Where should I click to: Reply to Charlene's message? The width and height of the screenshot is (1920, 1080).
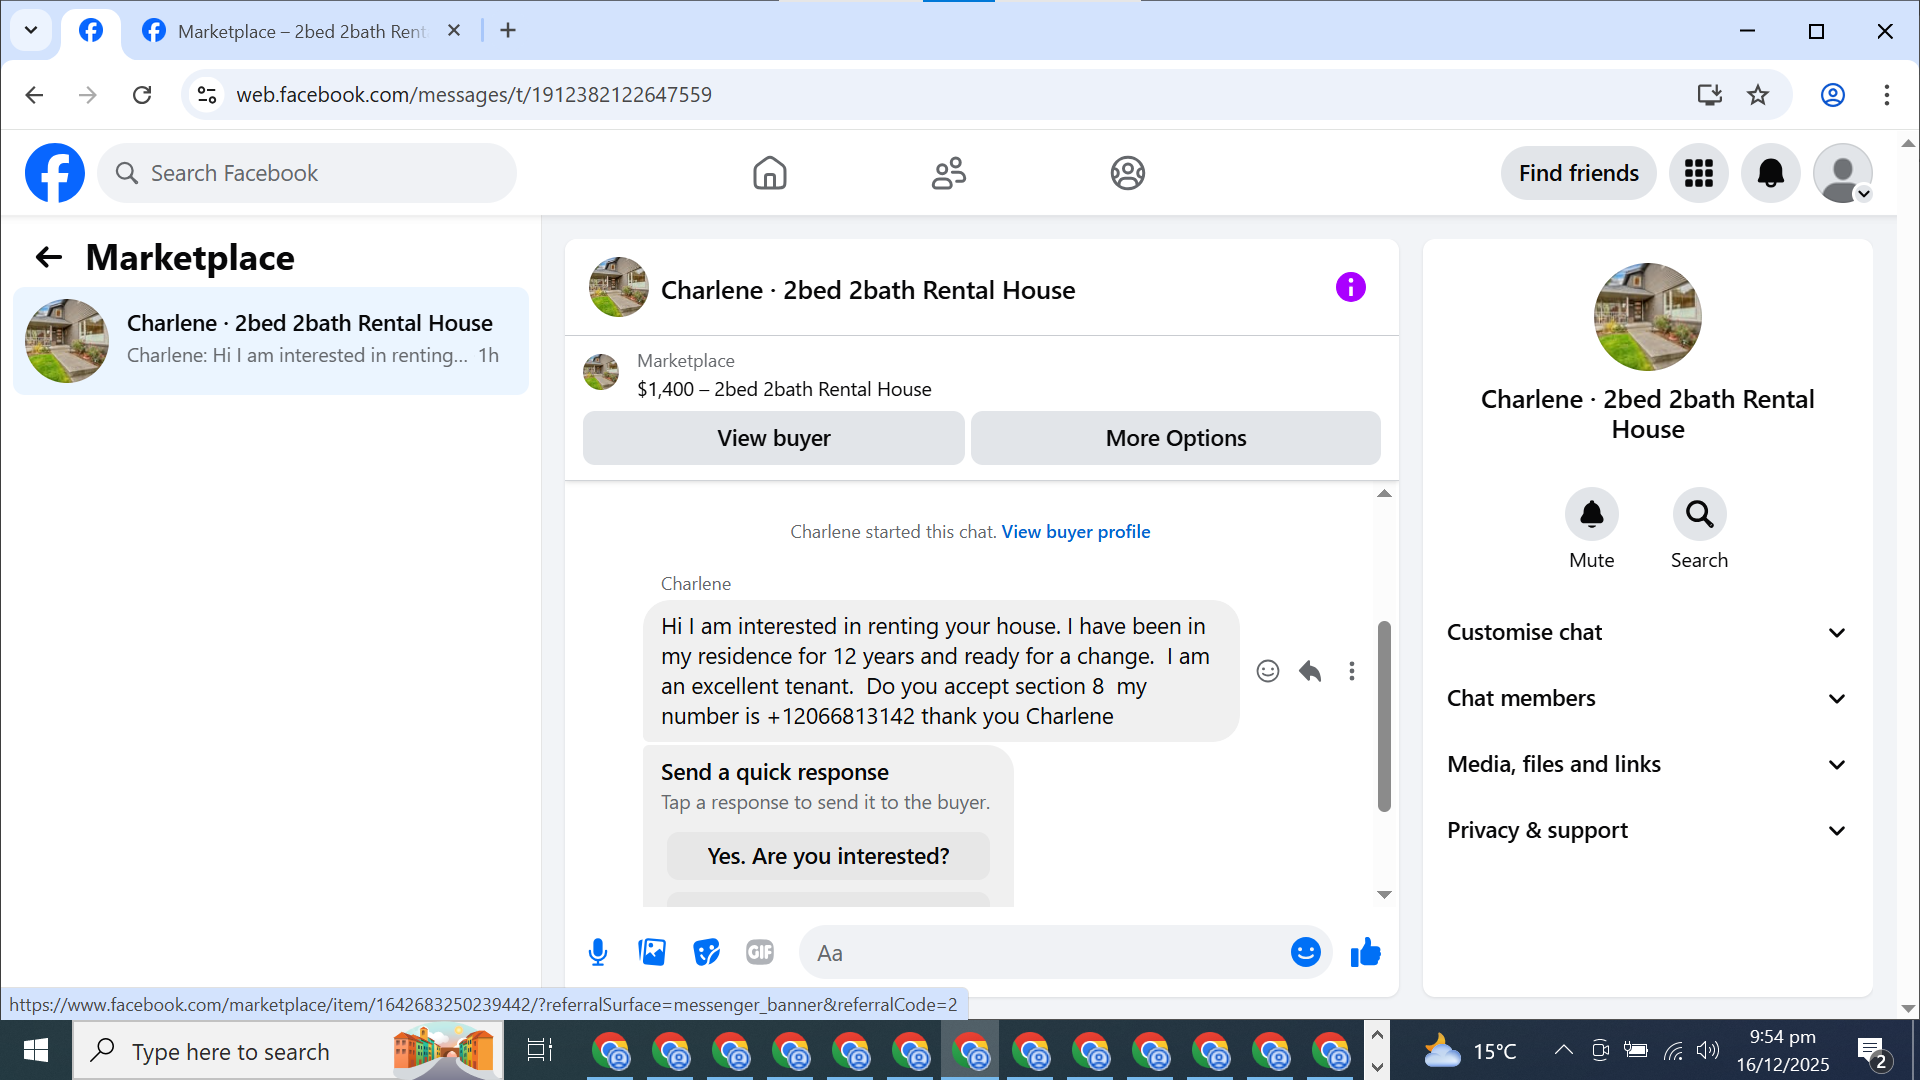coord(1310,671)
